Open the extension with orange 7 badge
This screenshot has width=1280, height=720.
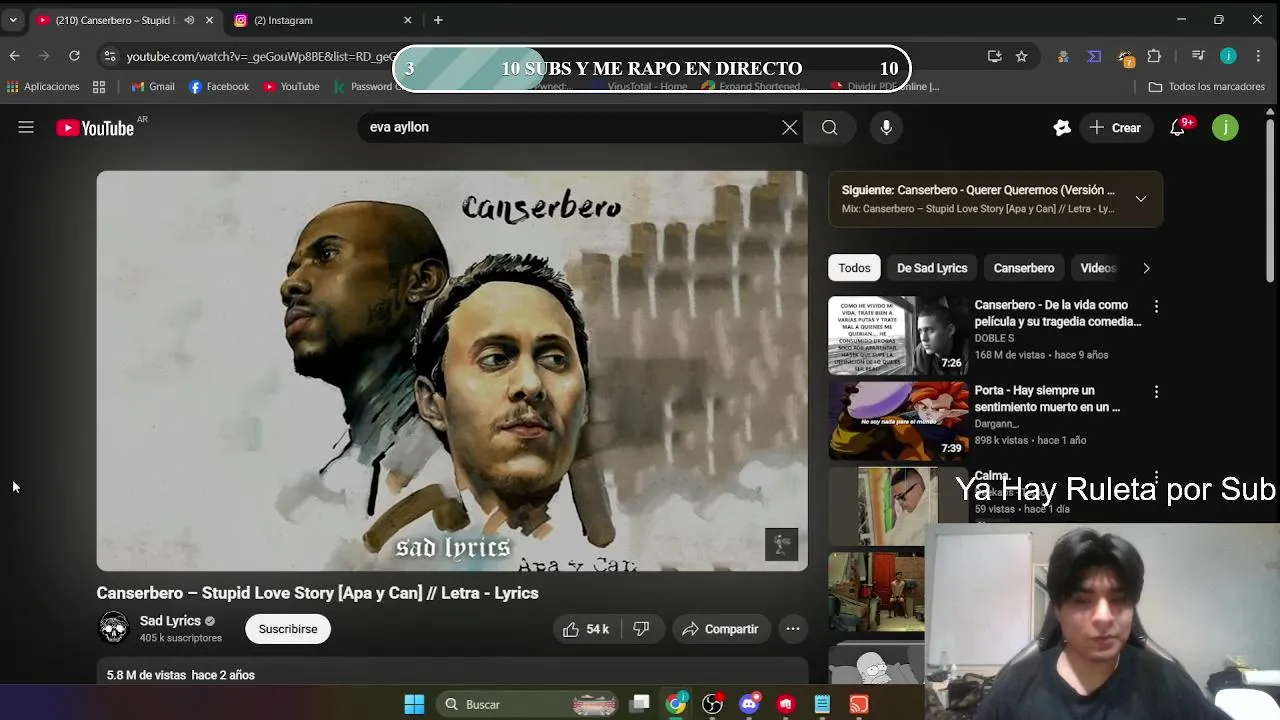click(1125, 57)
